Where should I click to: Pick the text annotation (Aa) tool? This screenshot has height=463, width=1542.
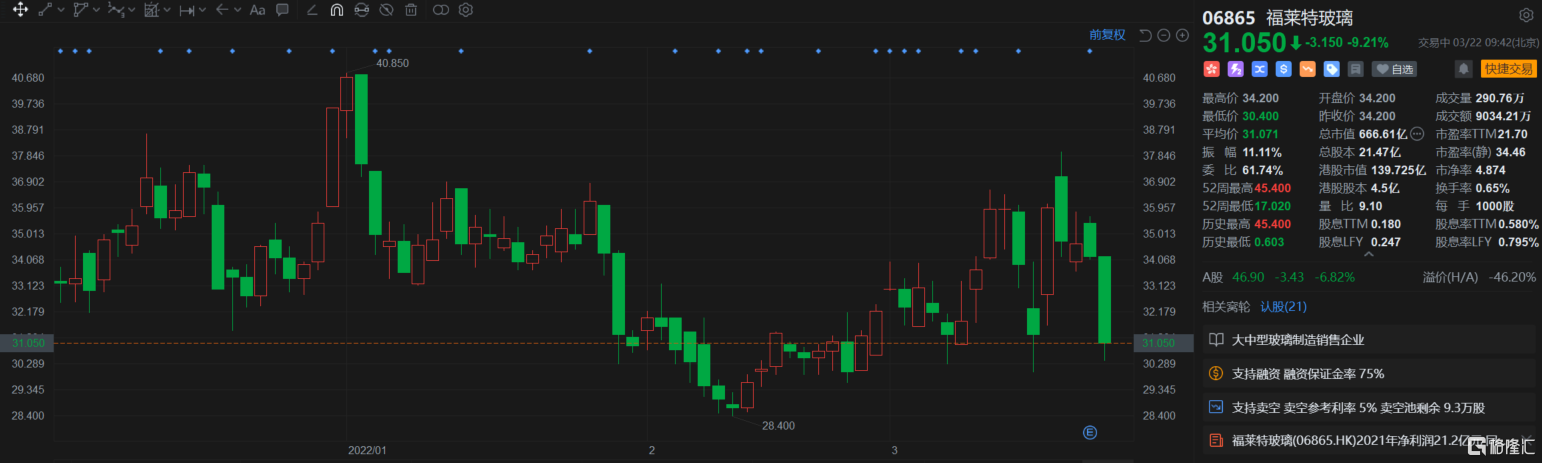coord(257,10)
